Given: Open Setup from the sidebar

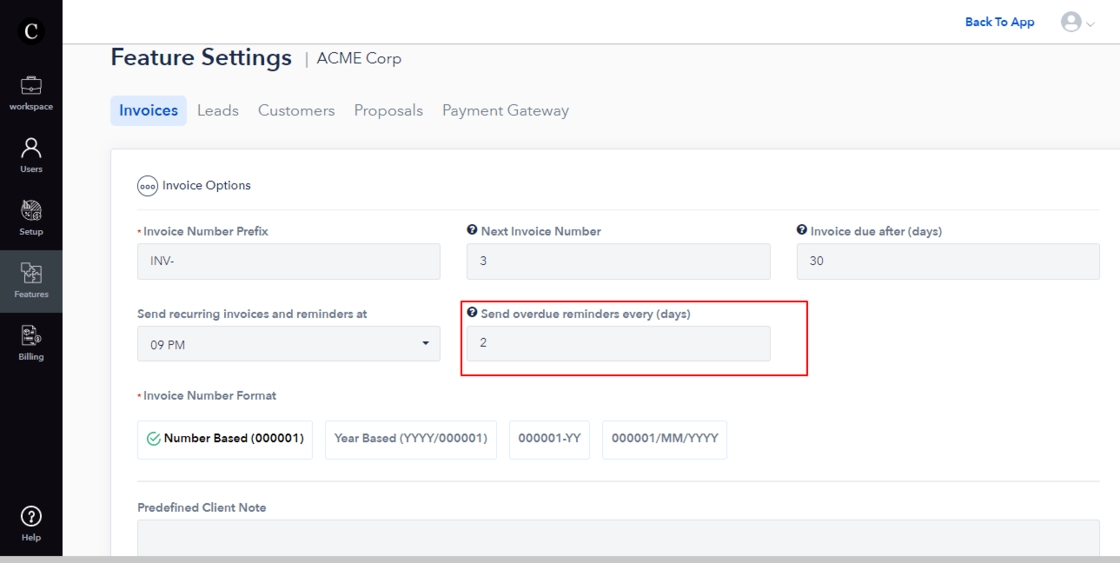Looking at the screenshot, I should pos(31,217).
